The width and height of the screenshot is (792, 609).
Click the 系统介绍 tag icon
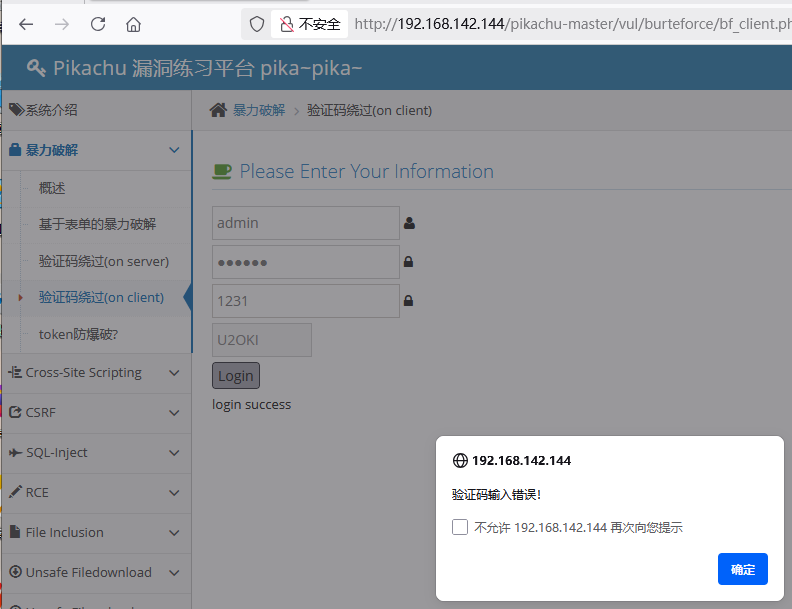(16, 110)
